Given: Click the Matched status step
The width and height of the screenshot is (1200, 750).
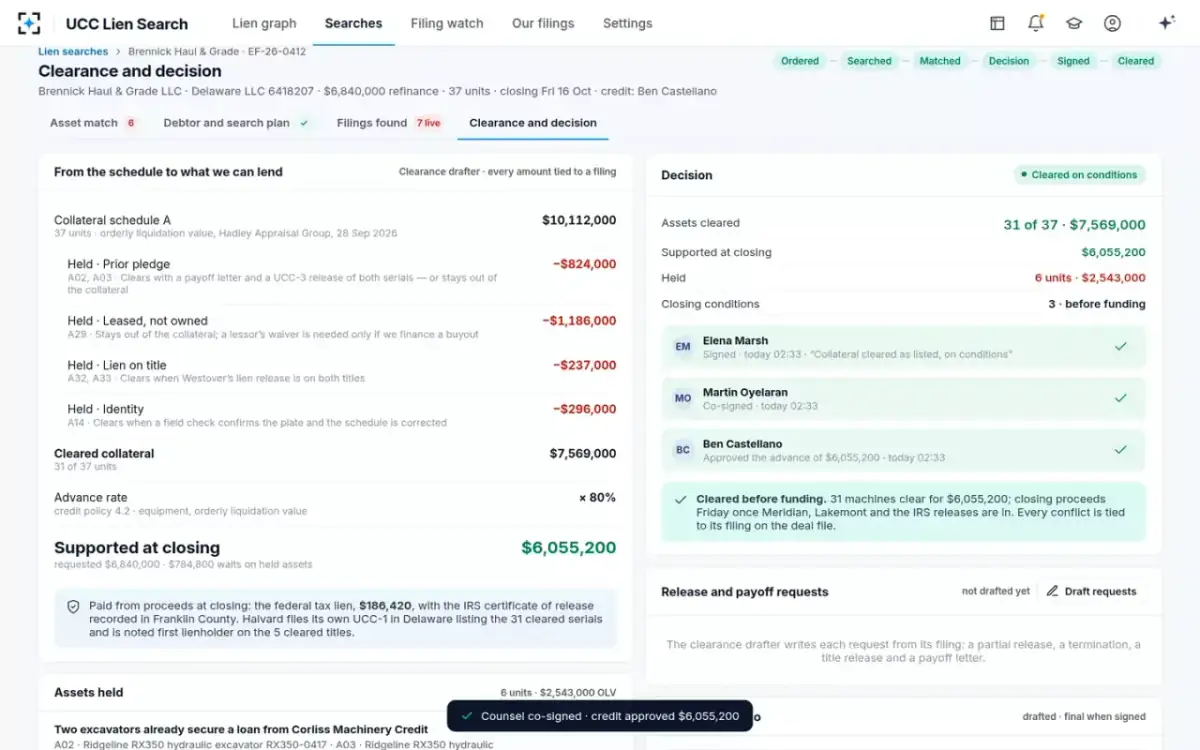Looking at the screenshot, I should point(940,61).
